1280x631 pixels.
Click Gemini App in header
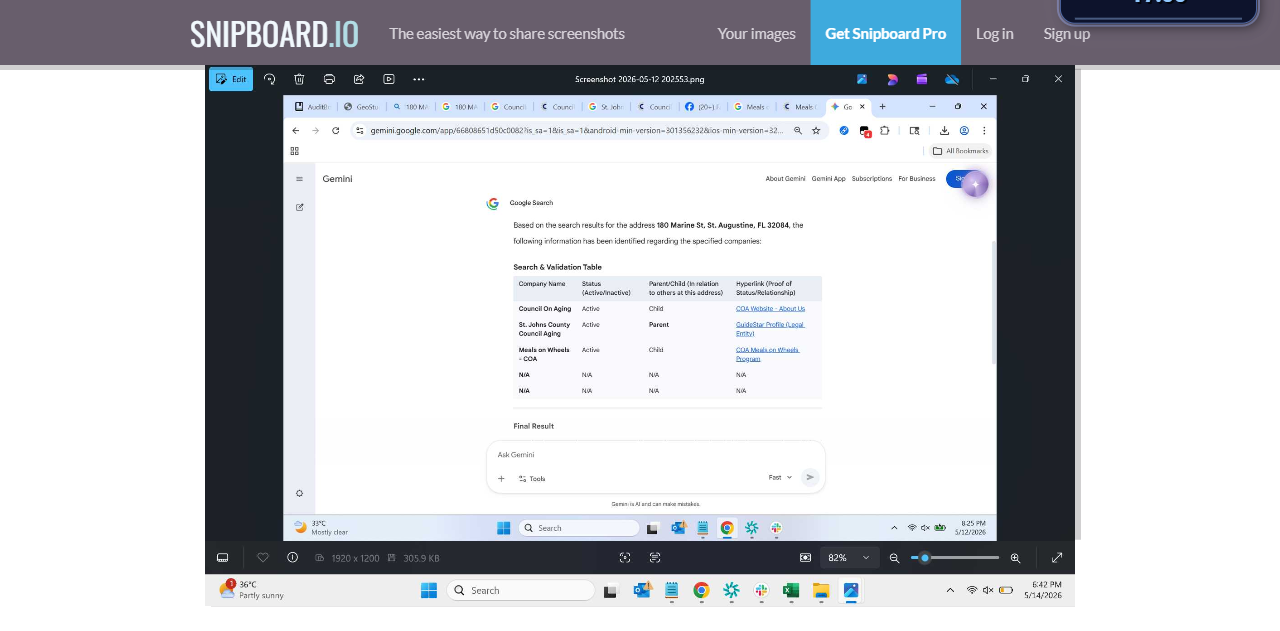pos(828,179)
